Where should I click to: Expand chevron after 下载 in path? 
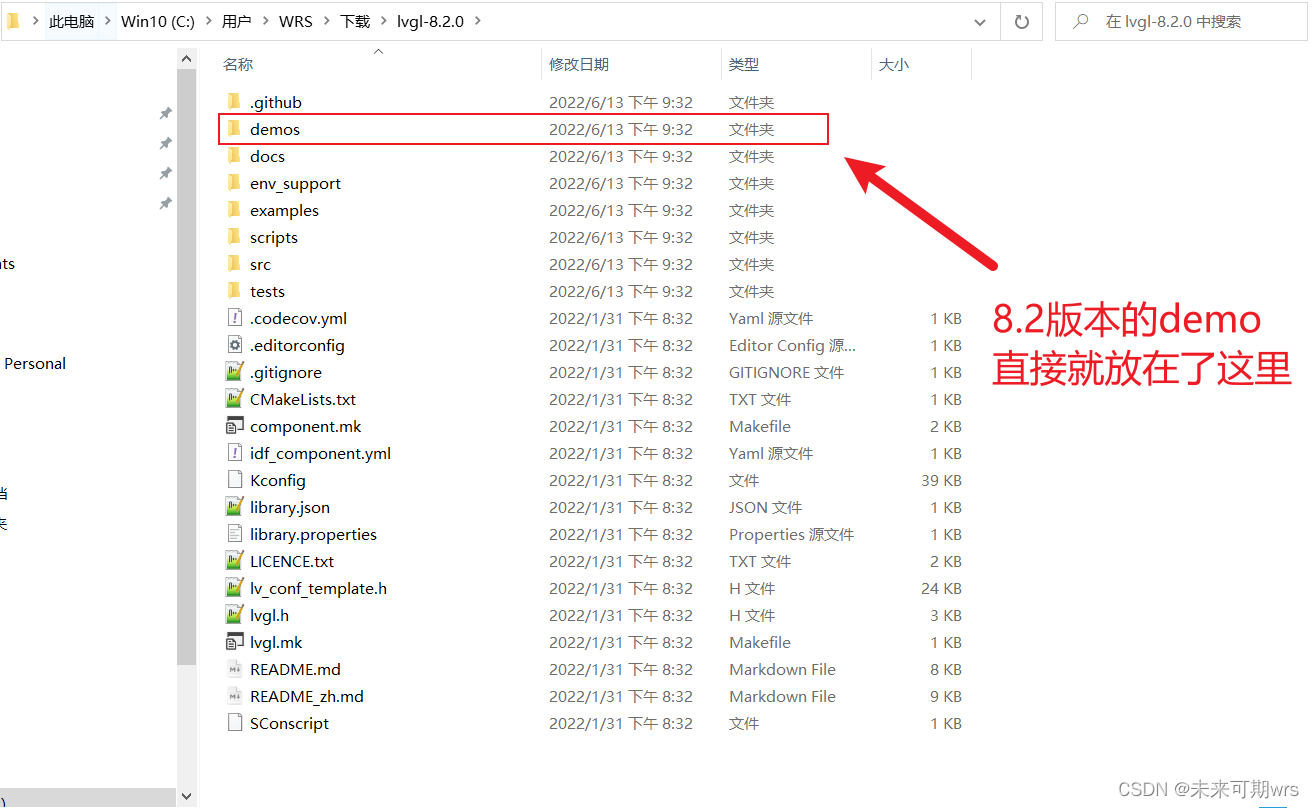click(x=384, y=21)
